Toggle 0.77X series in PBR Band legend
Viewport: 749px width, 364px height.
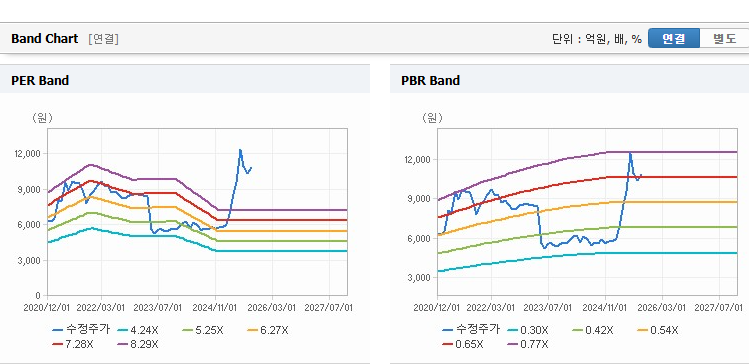[x=528, y=344]
